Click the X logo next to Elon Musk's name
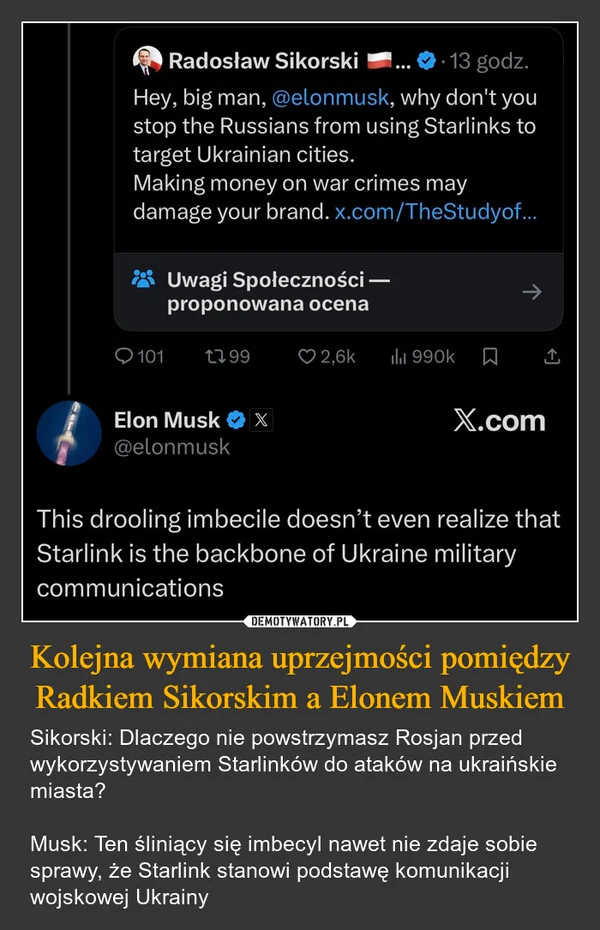The image size is (600, 930). point(260,420)
